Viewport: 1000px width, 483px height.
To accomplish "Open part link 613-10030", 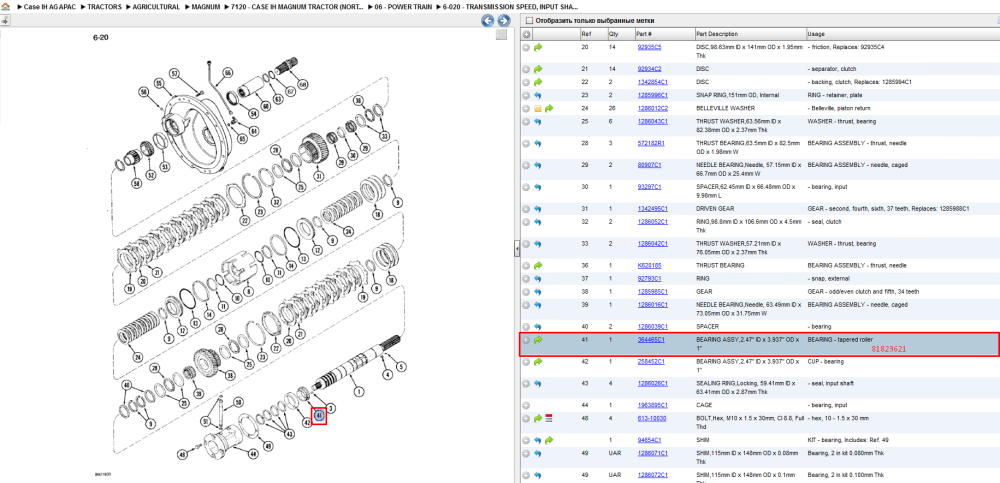I will pyautogui.click(x=651, y=419).
